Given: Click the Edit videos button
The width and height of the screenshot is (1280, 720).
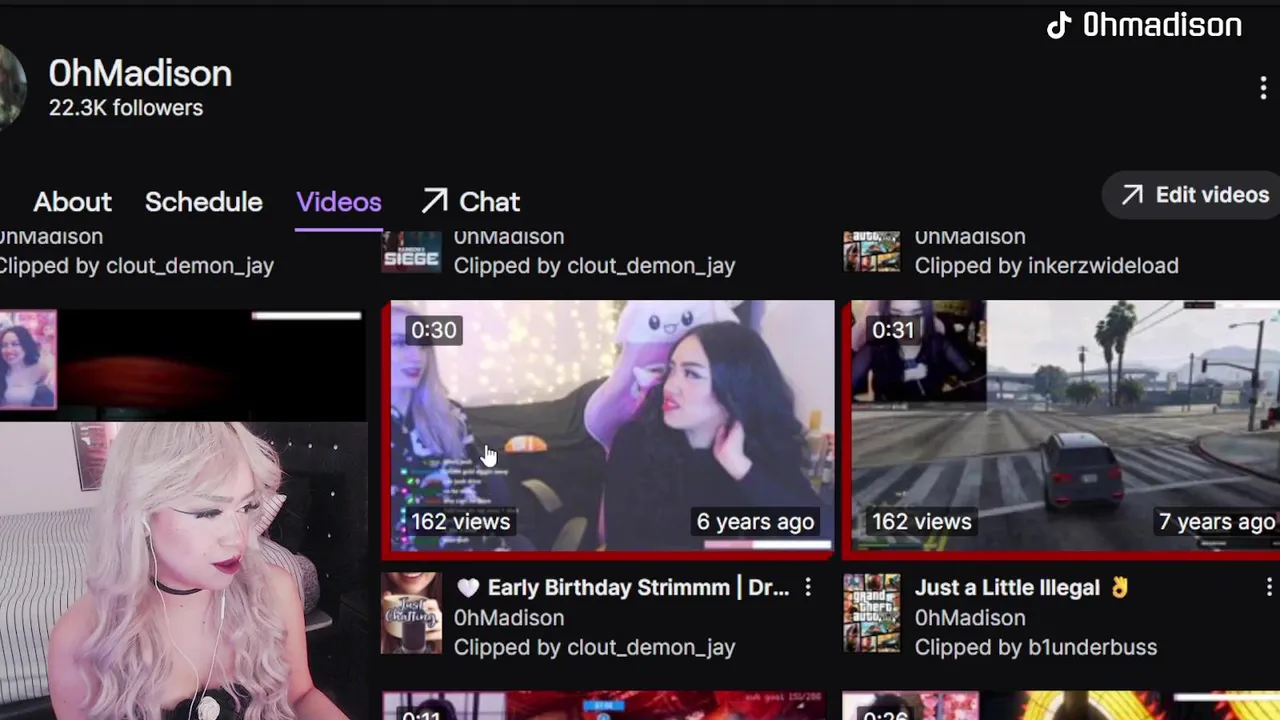Looking at the screenshot, I should click(1194, 195).
